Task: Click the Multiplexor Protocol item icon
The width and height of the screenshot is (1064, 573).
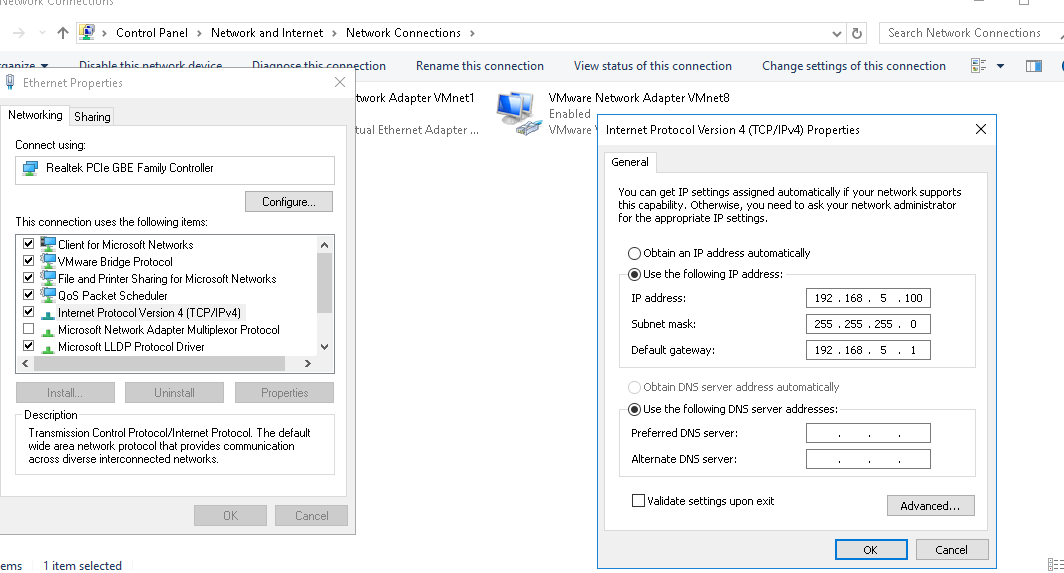Action: pos(48,331)
